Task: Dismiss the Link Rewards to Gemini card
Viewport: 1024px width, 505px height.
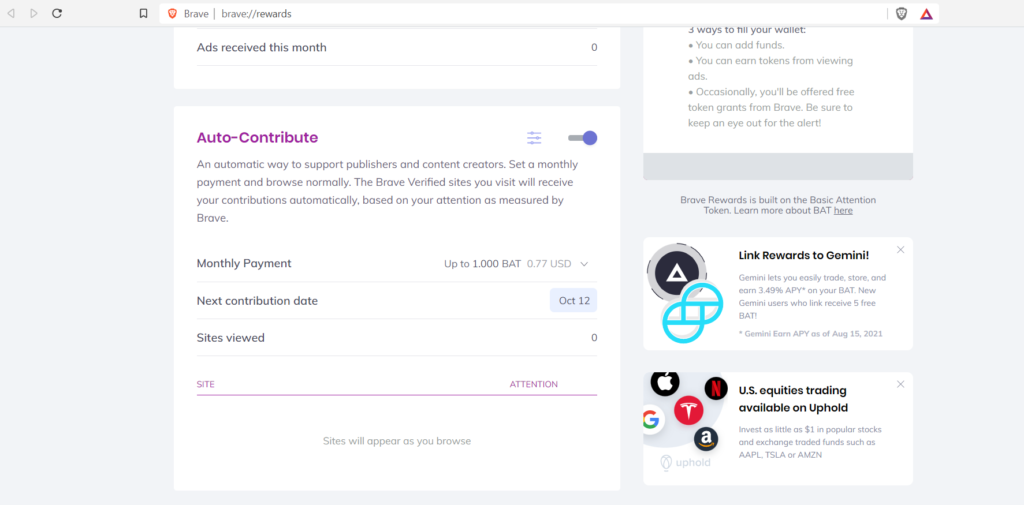Action: pyautogui.click(x=901, y=250)
